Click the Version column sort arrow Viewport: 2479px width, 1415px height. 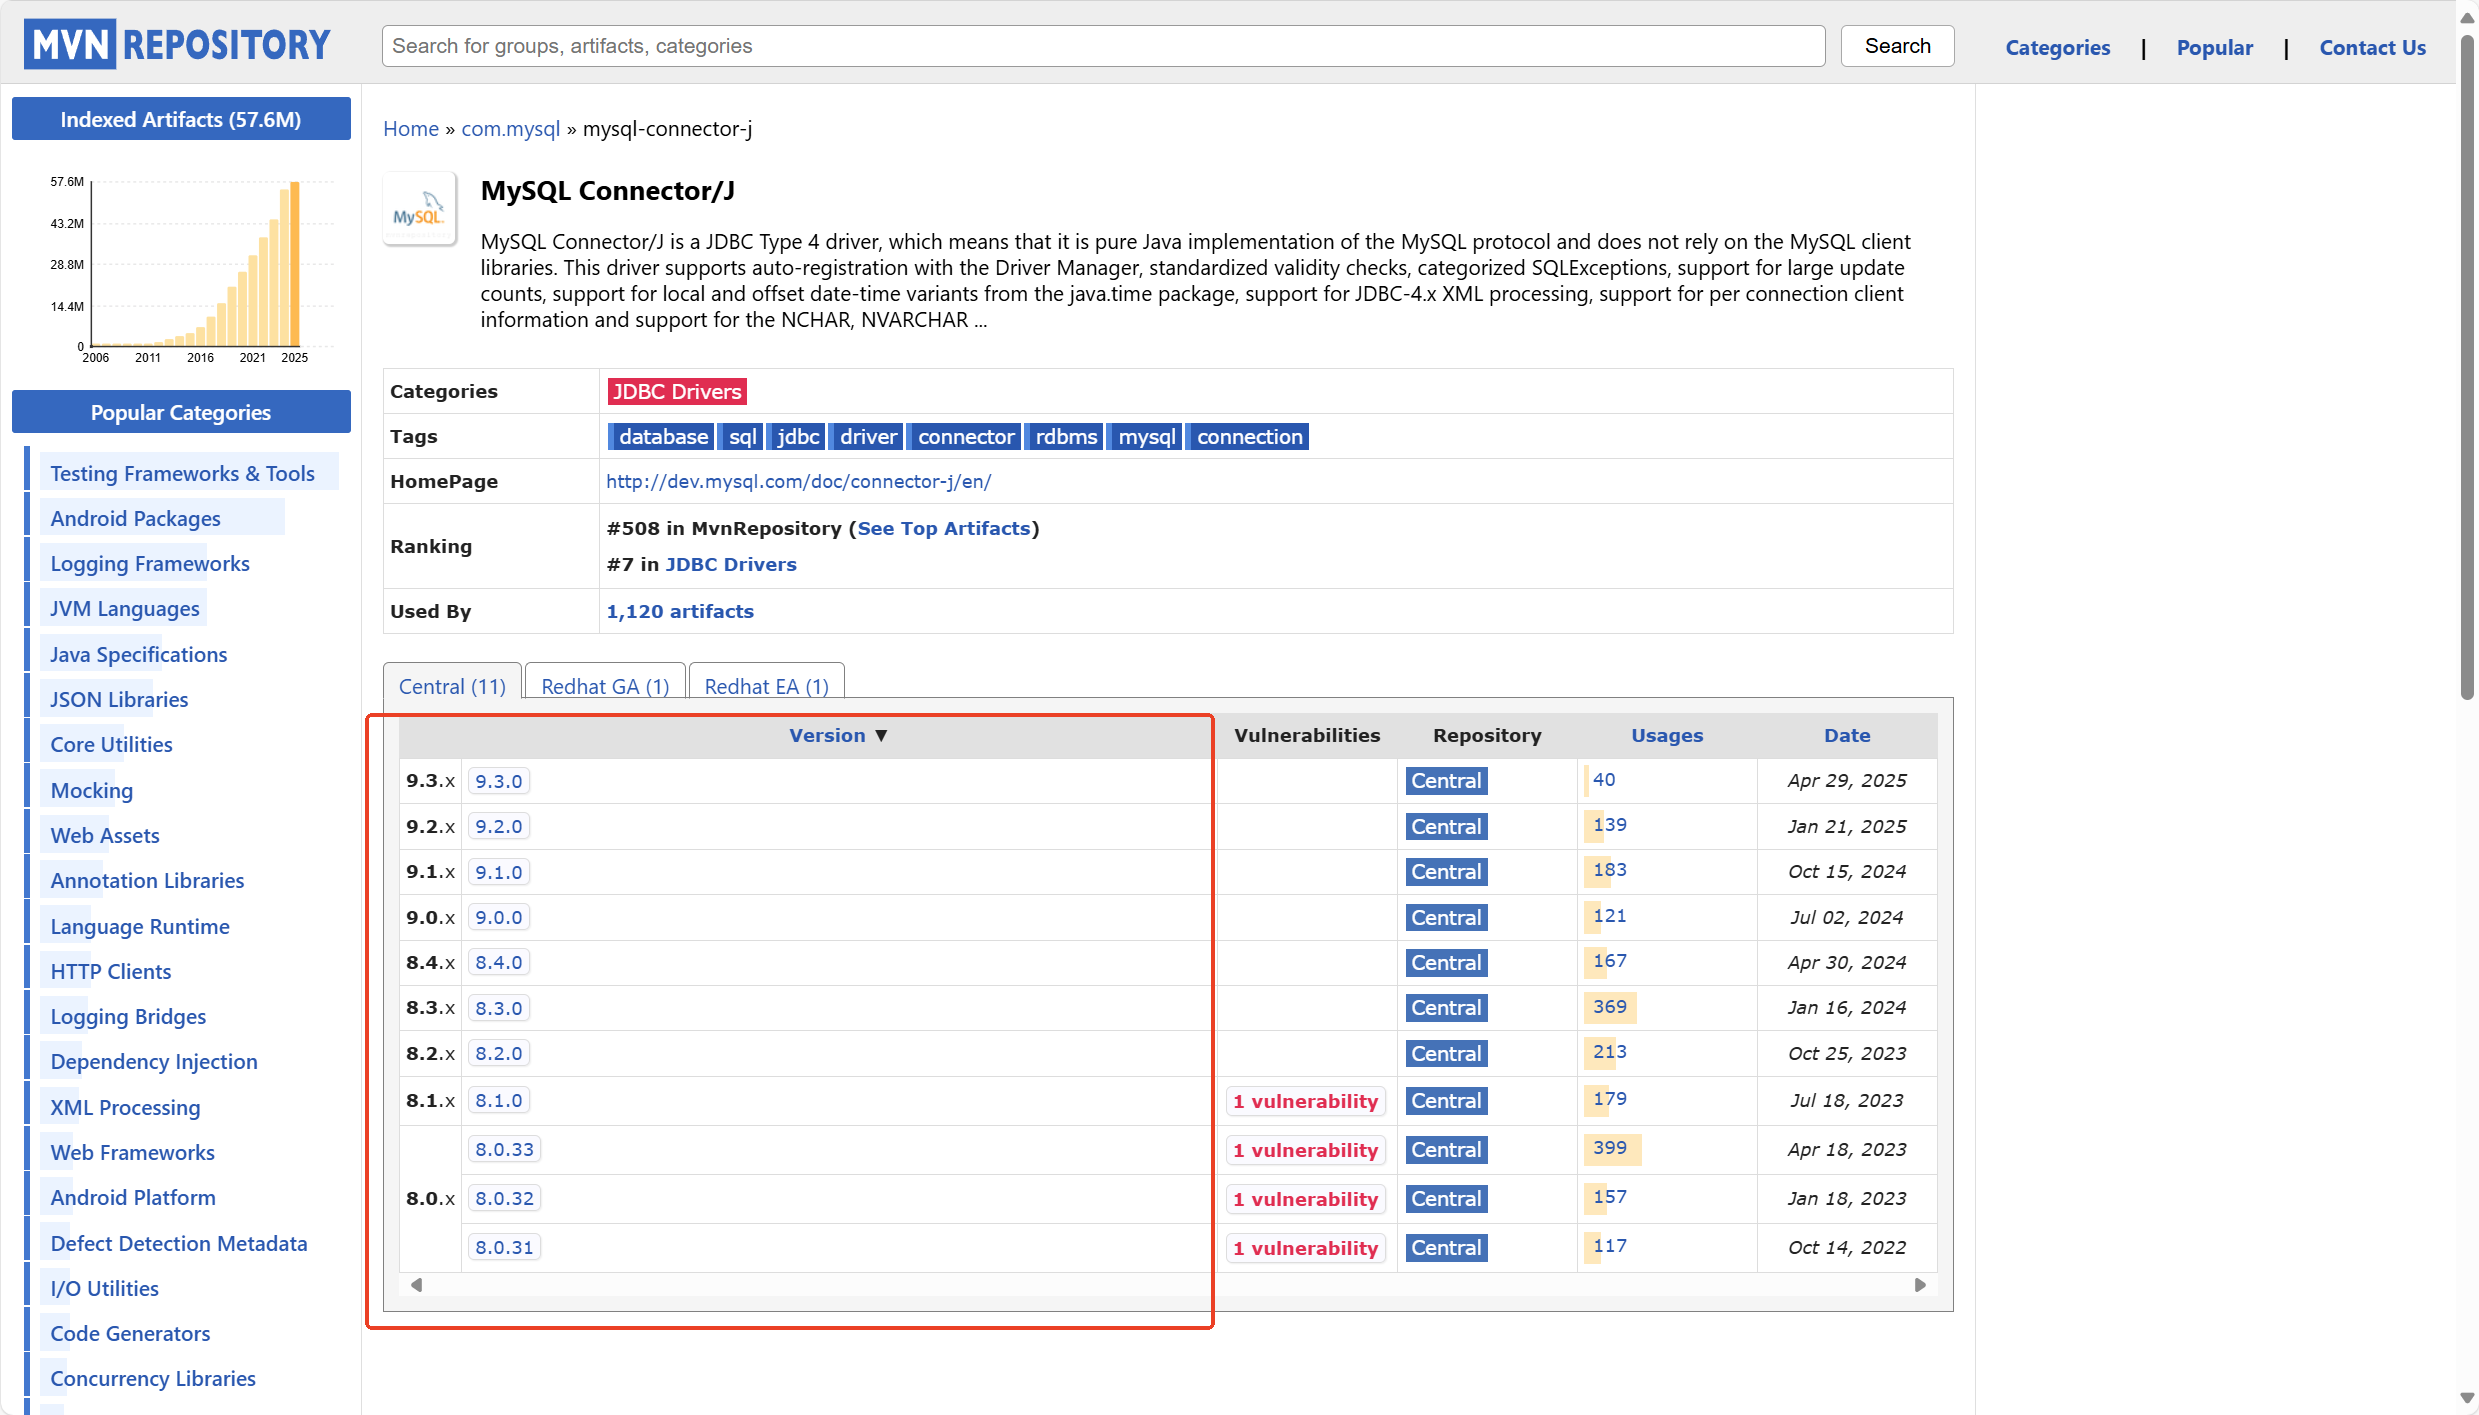(881, 735)
